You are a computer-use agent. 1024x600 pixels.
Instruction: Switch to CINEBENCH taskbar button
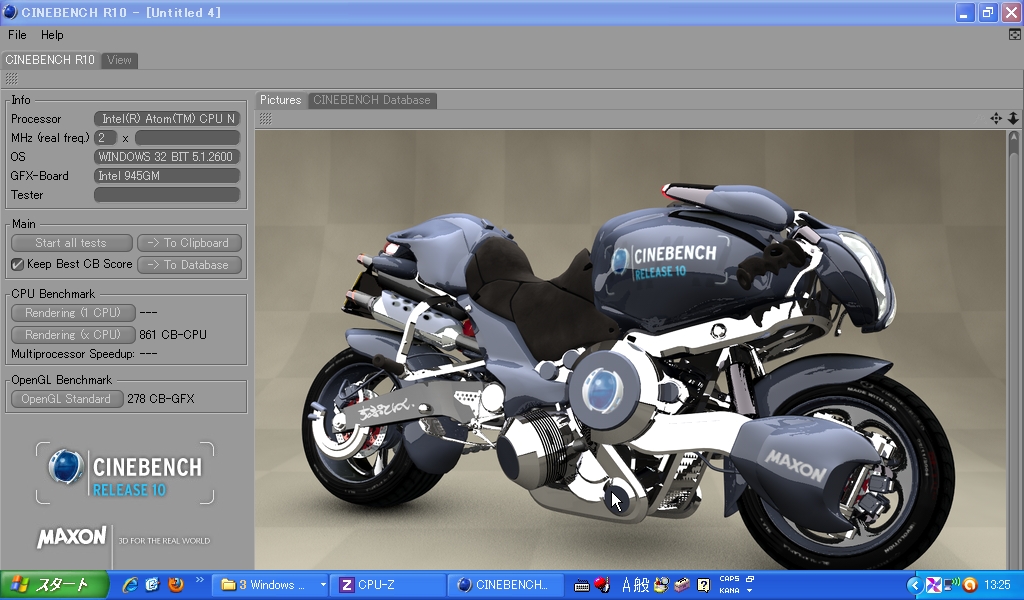coord(505,585)
